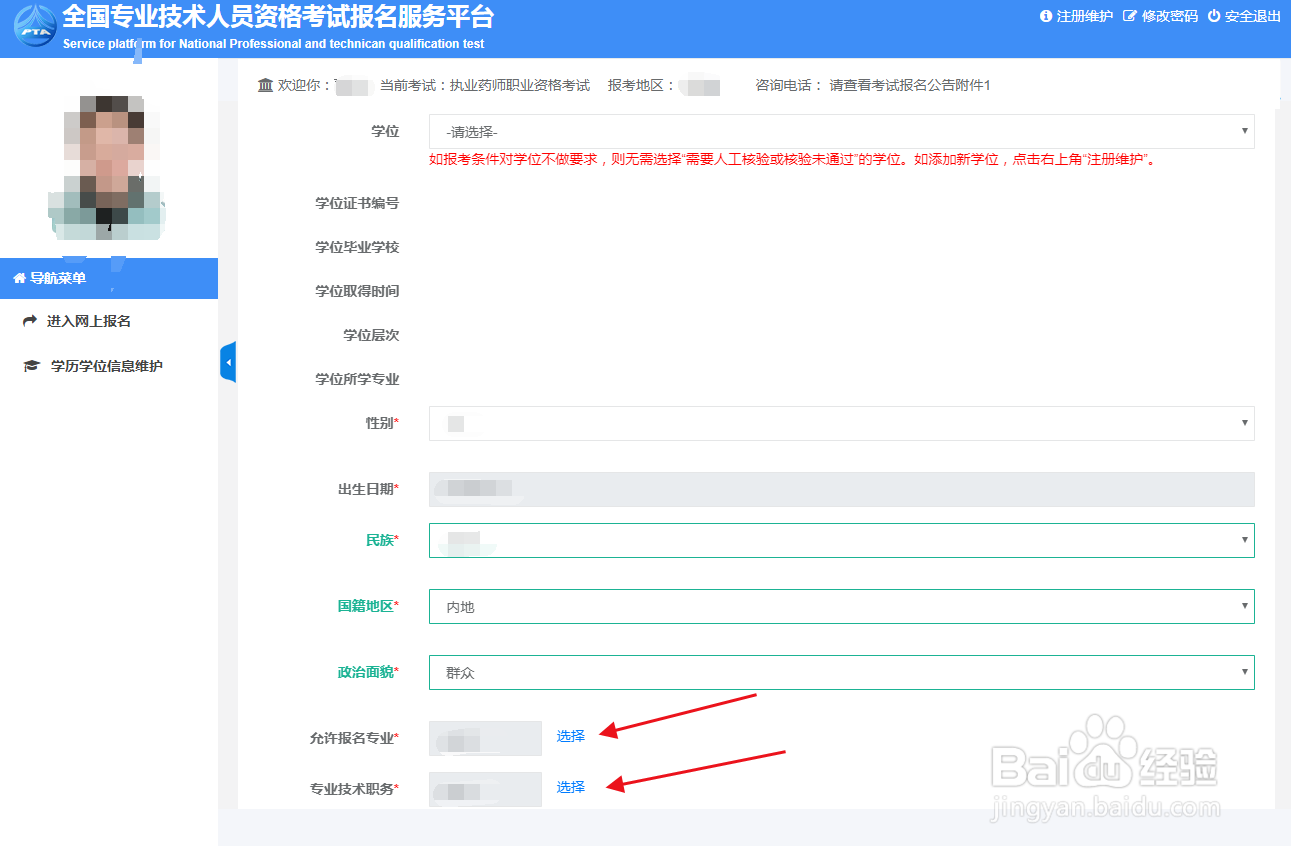The image size is (1291, 852).
Task: Click the power icon beside 安全退出
Action: pos(1213,16)
